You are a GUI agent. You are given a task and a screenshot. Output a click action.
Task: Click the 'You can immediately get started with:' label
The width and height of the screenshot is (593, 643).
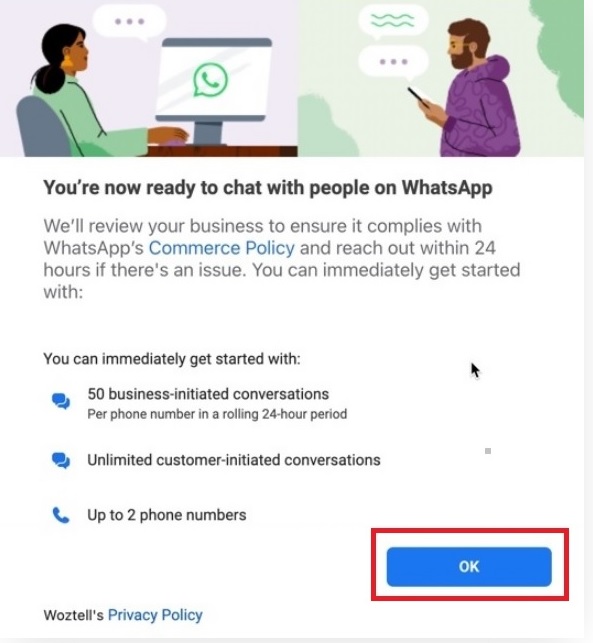(x=172, y=359)
